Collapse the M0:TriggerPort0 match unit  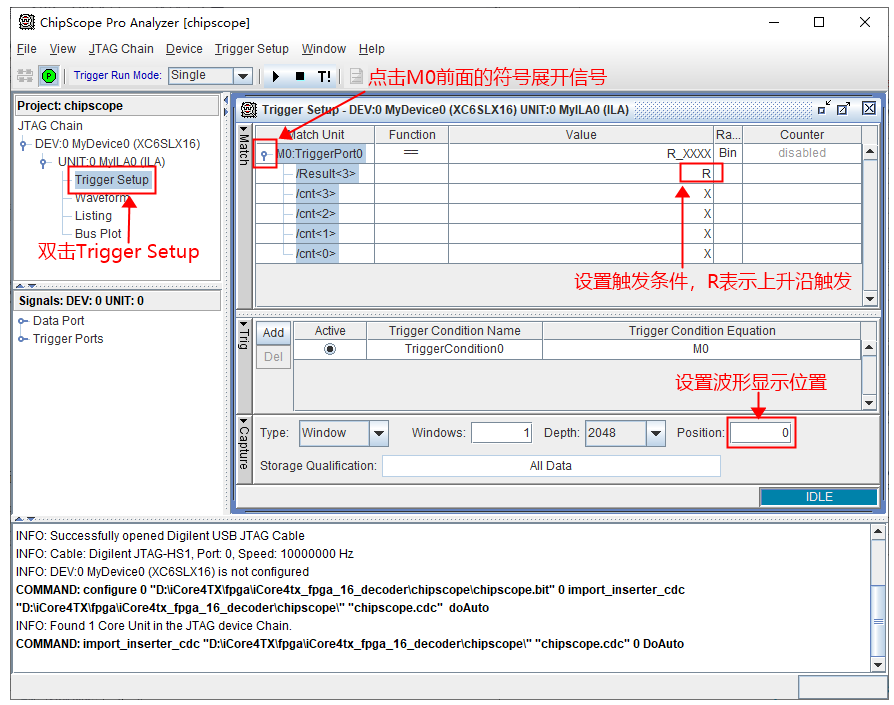265,154
